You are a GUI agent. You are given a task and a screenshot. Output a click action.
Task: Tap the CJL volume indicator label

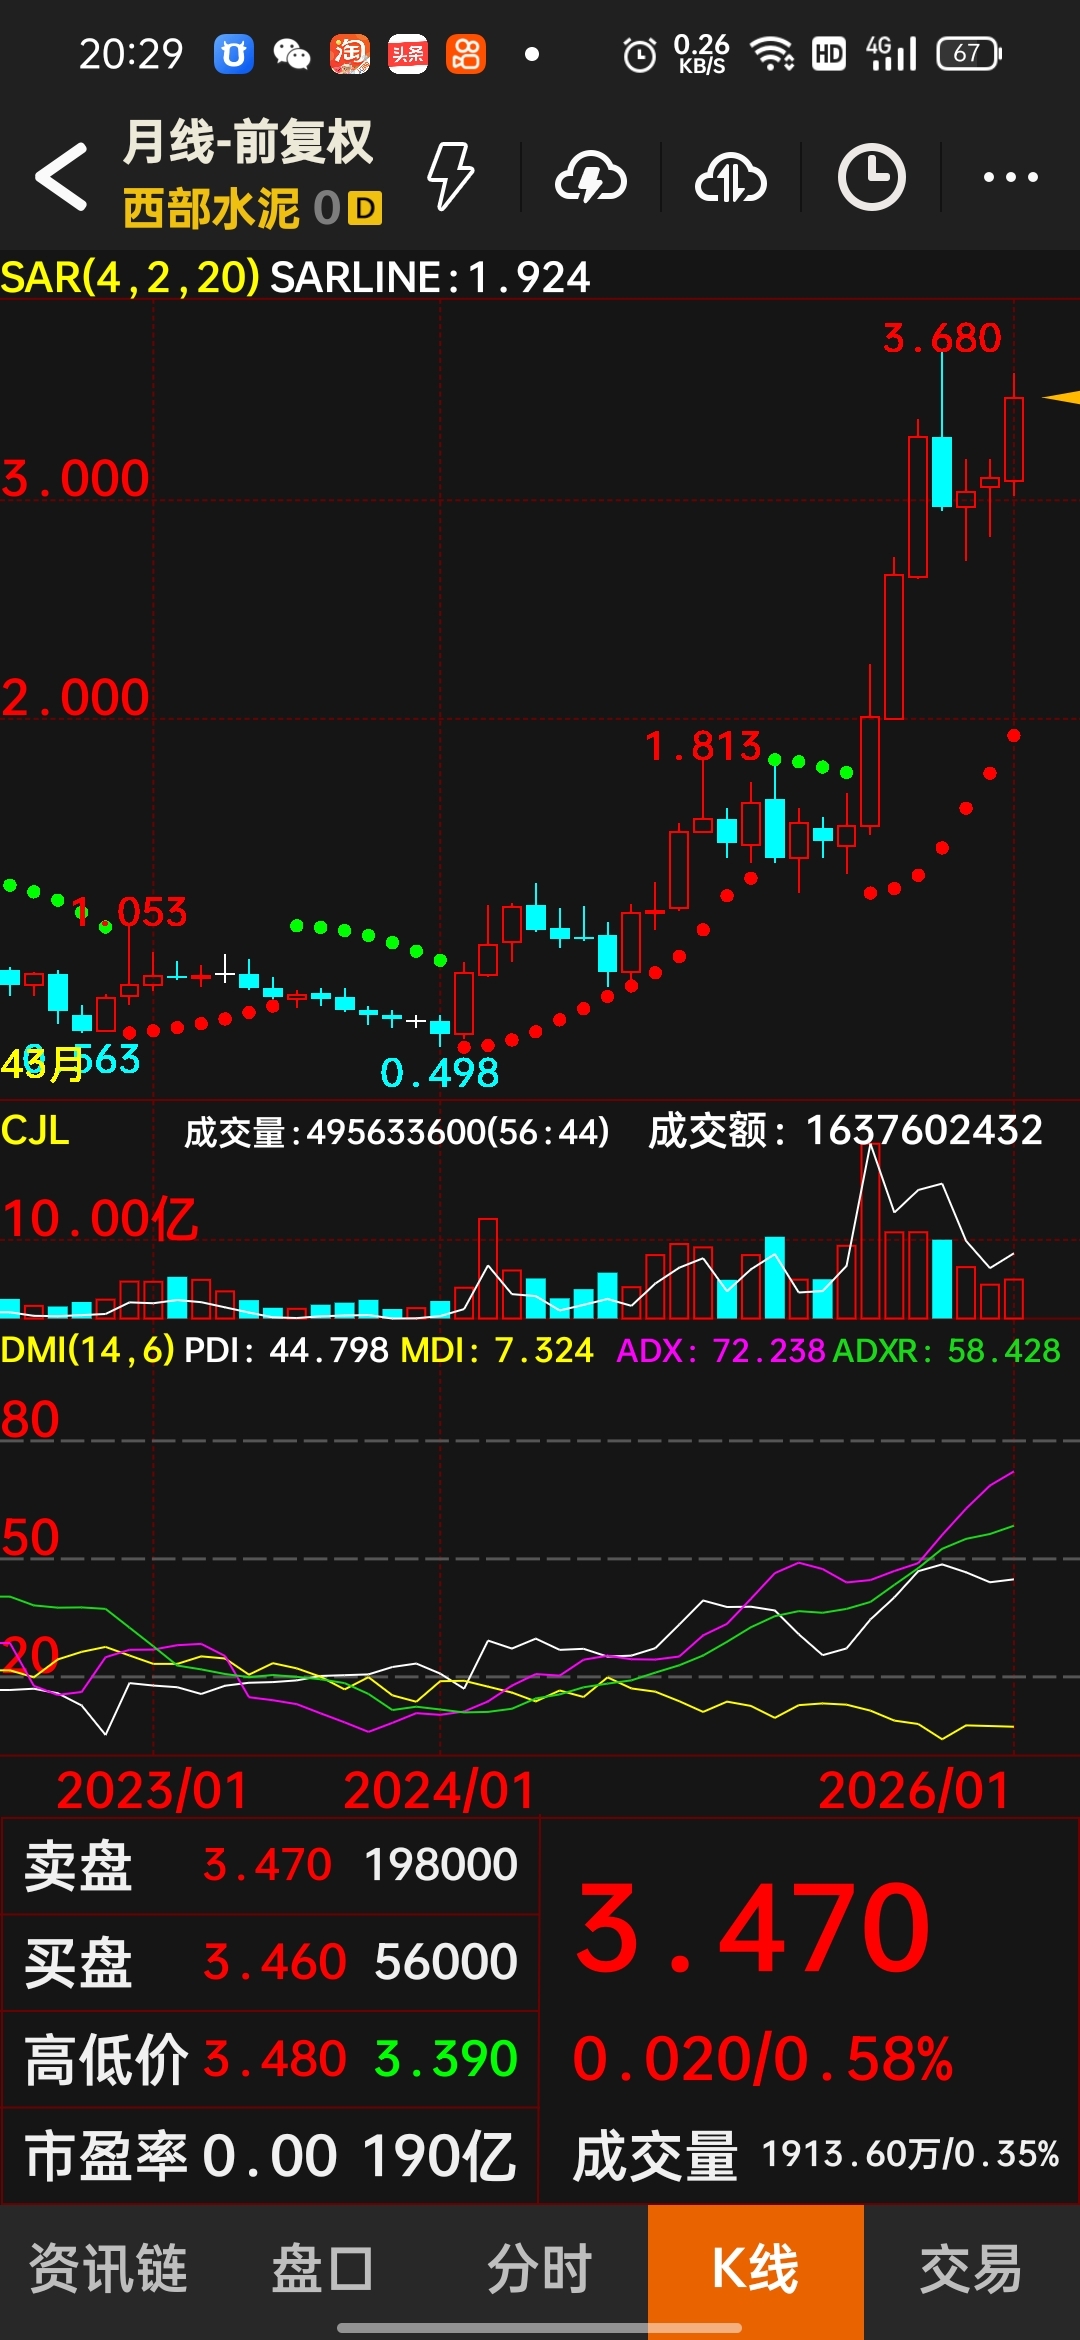click(35, 1131)
